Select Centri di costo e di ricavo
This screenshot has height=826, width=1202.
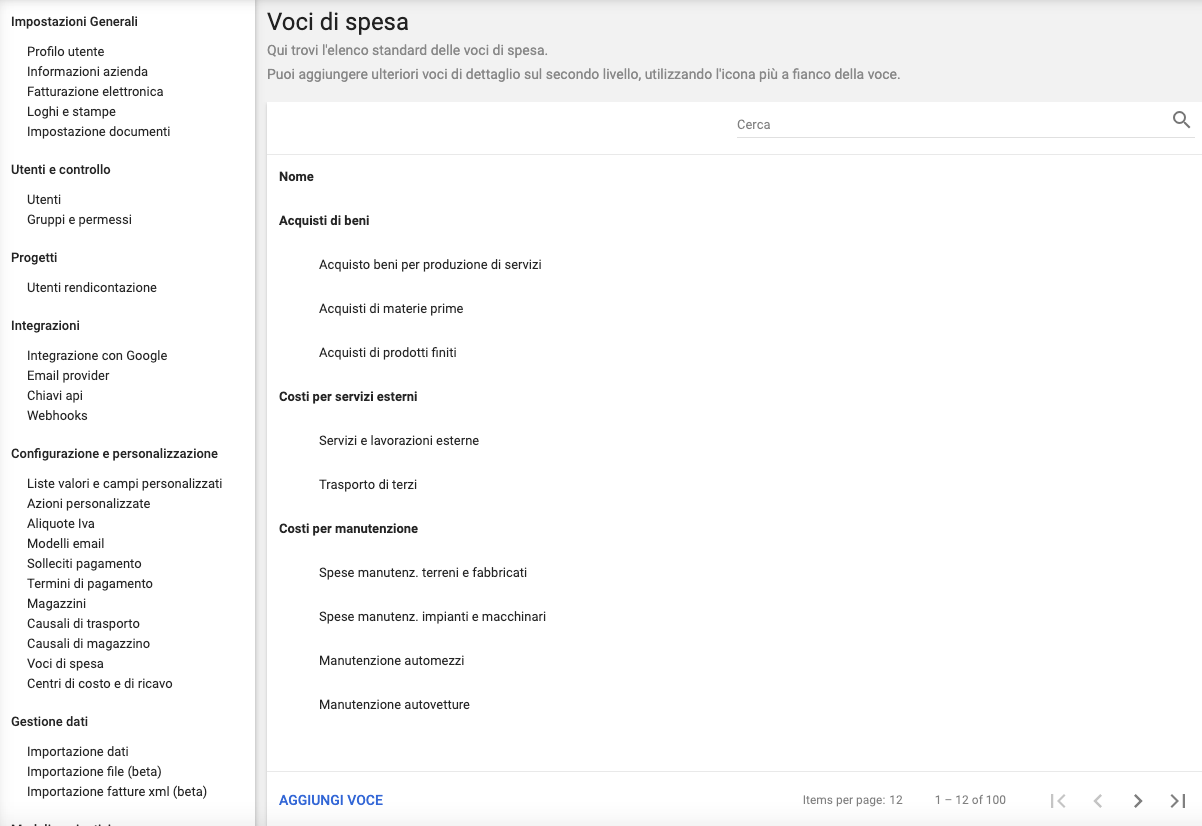coord(99,684)
